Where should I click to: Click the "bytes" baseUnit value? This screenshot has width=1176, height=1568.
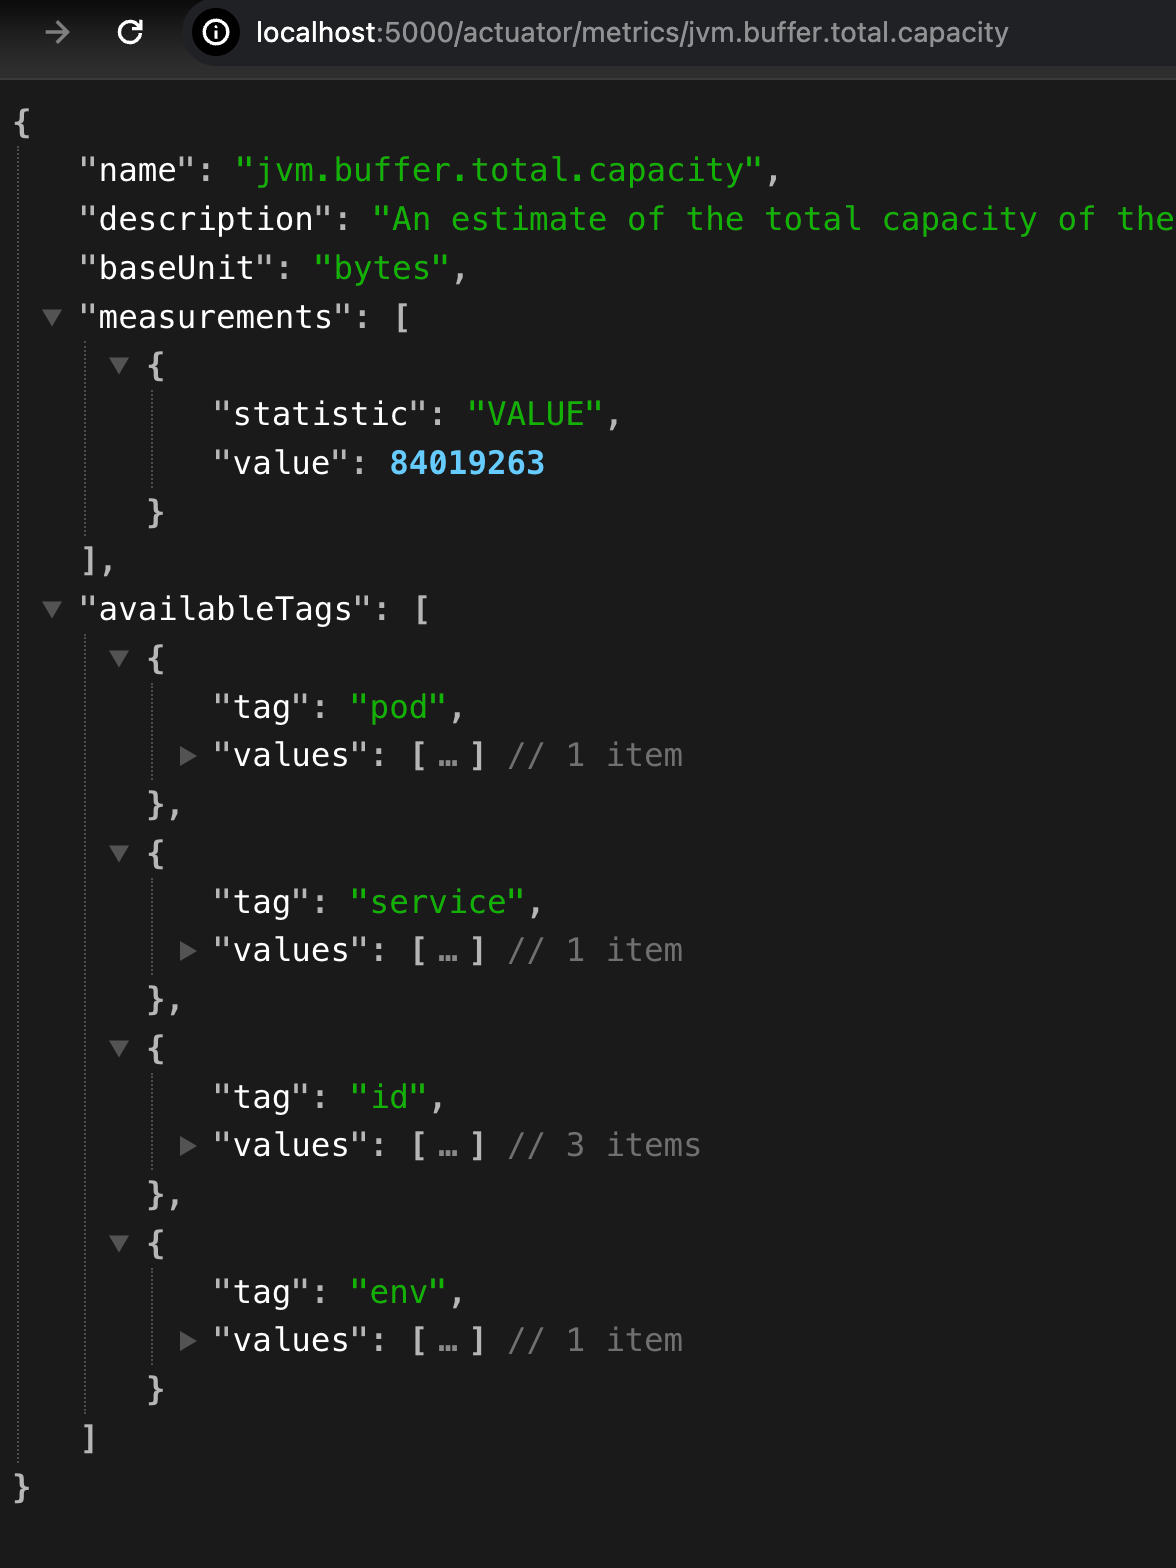click(x=381, y=268)
